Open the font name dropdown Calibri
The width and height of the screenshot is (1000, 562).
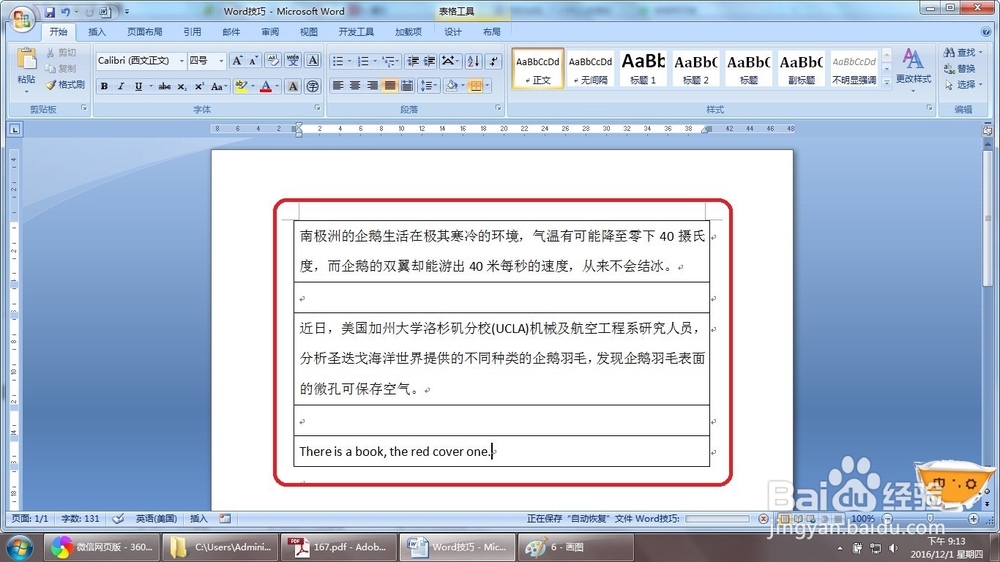coord(182,61)
